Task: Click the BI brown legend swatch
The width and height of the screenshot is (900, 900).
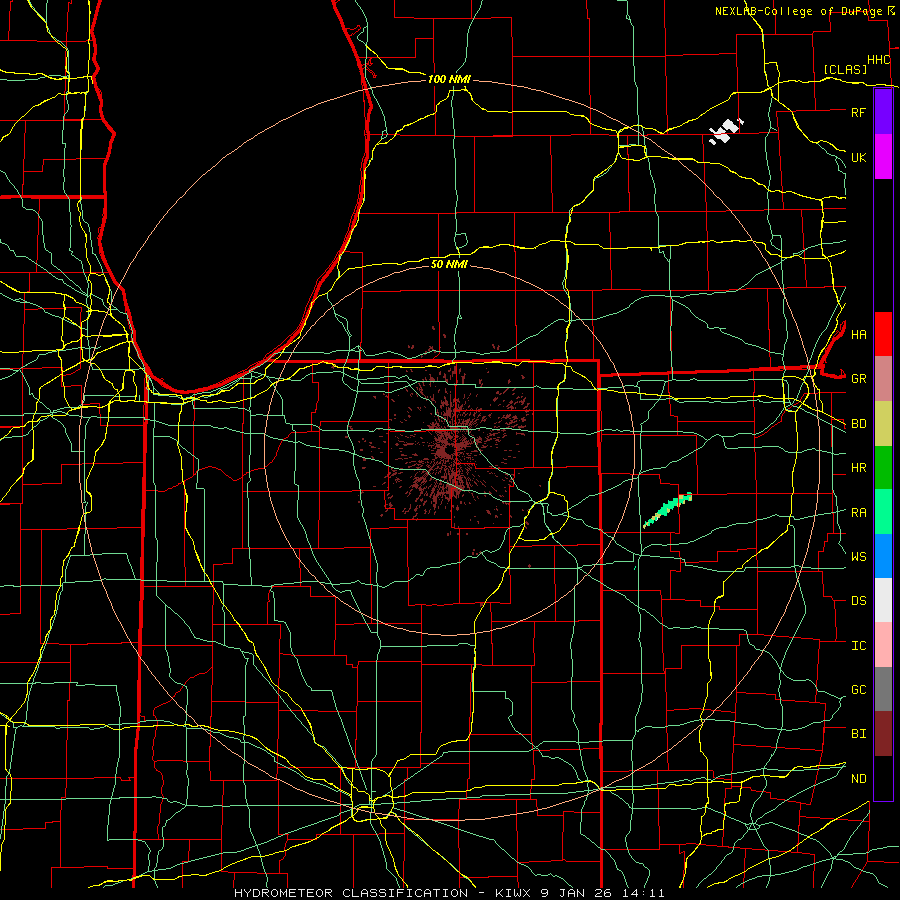Action: 883,734
